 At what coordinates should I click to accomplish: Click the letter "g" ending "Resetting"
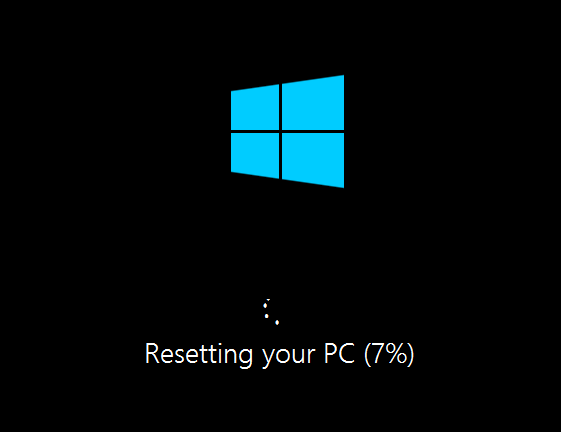pos(244,358)
